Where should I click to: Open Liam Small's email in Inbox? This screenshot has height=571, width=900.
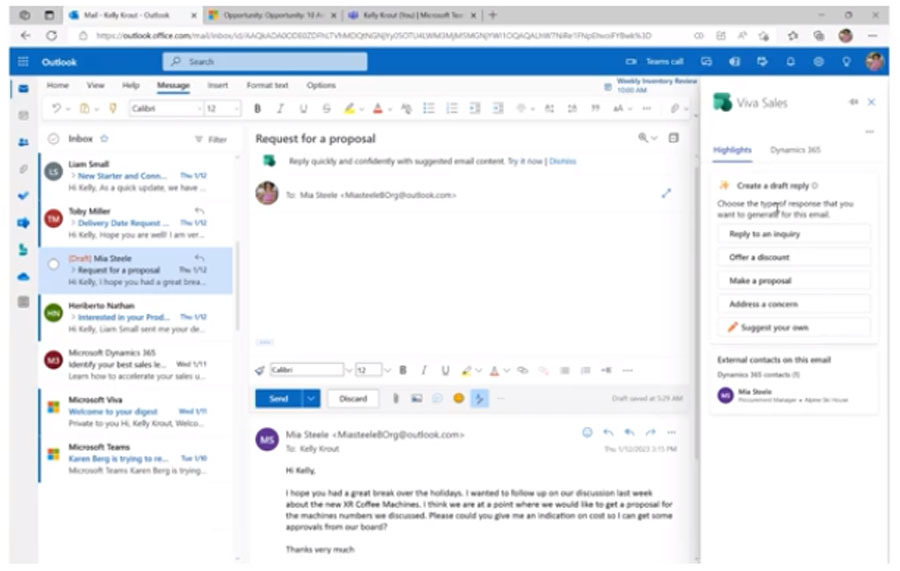(x=137, y=176)
